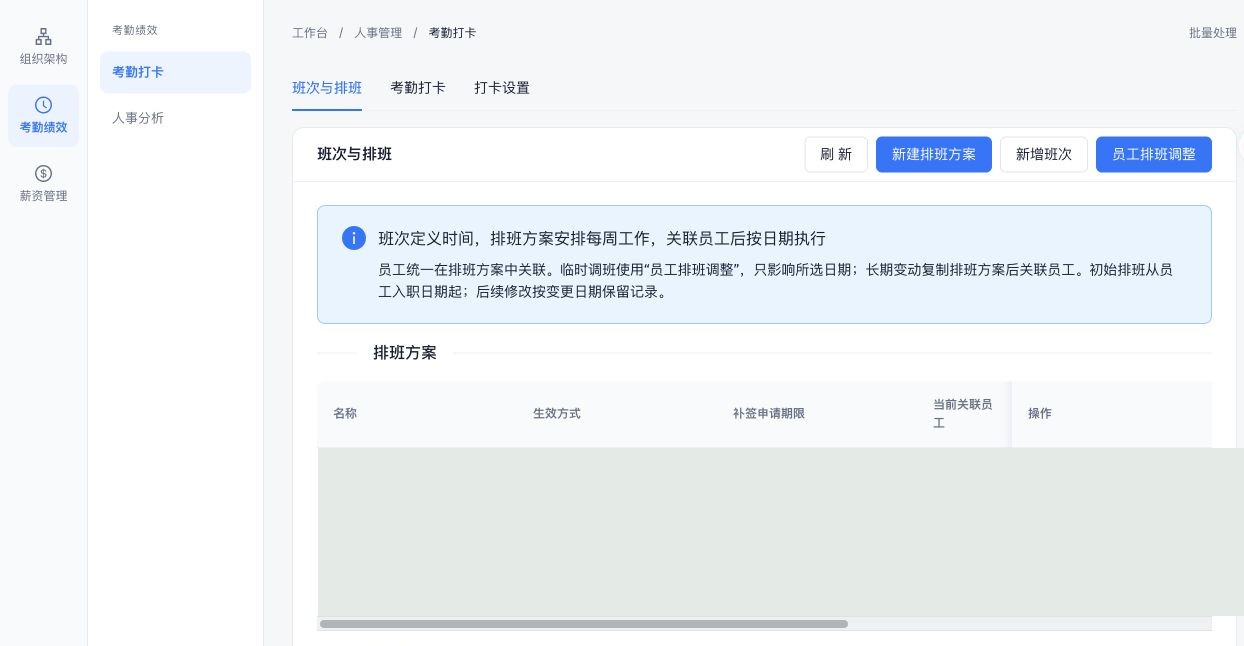The width and height of the screenshot is (1244, 646).
Task: Switch to the 班次与排班 tab
Action: pos(327,88)
